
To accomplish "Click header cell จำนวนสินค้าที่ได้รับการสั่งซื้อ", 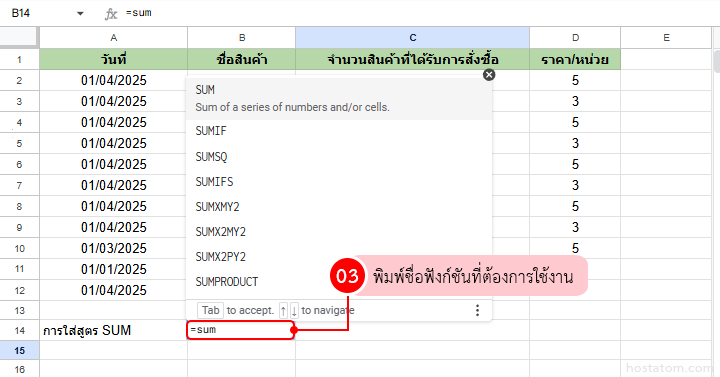I will click(x=412, y=60).
